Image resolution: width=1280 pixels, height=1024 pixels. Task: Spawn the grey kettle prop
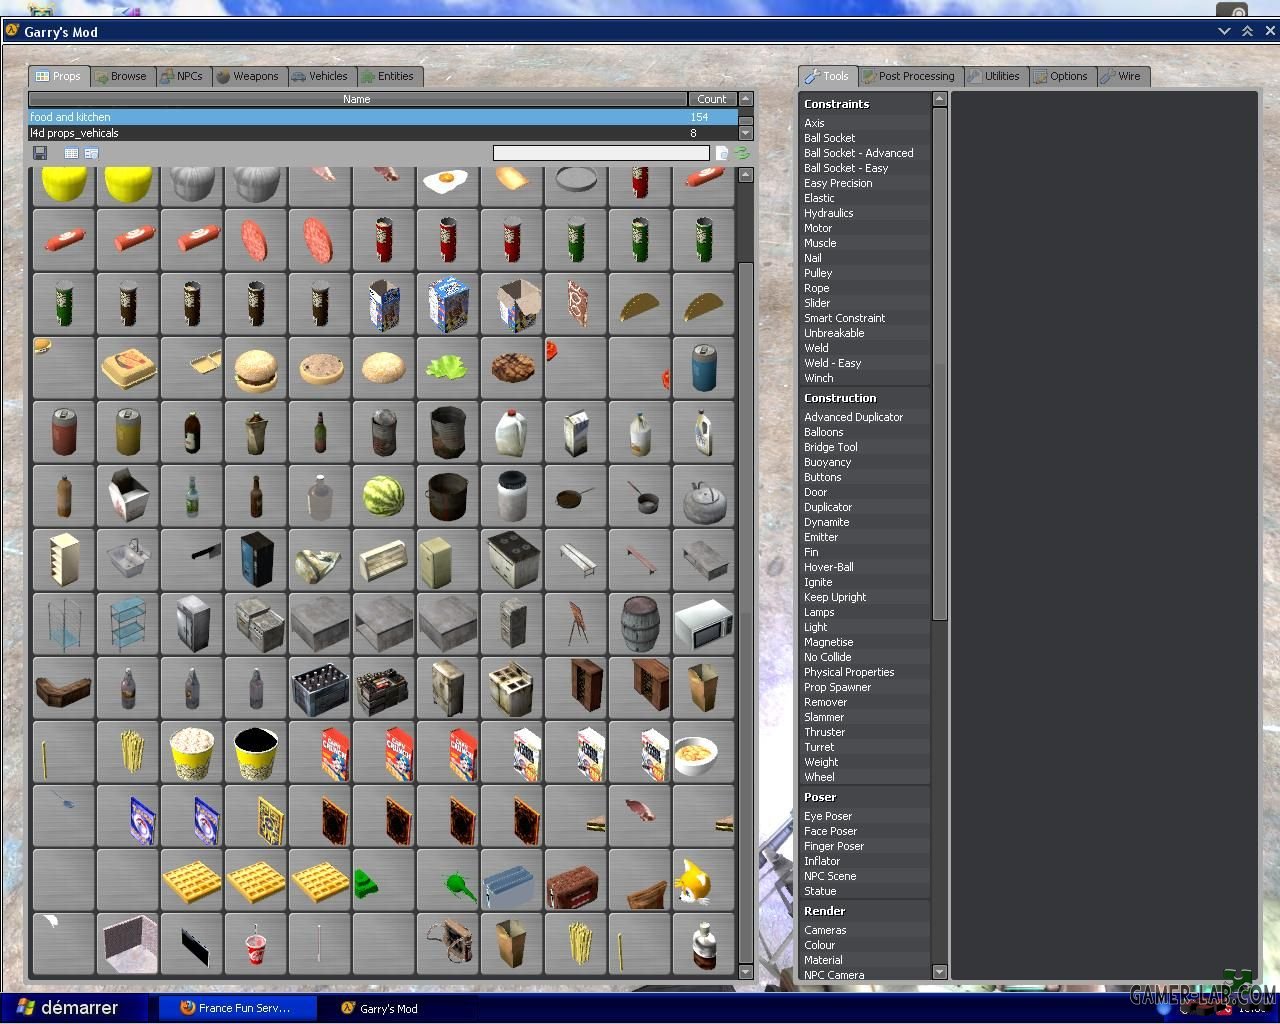tap(703, 496)
